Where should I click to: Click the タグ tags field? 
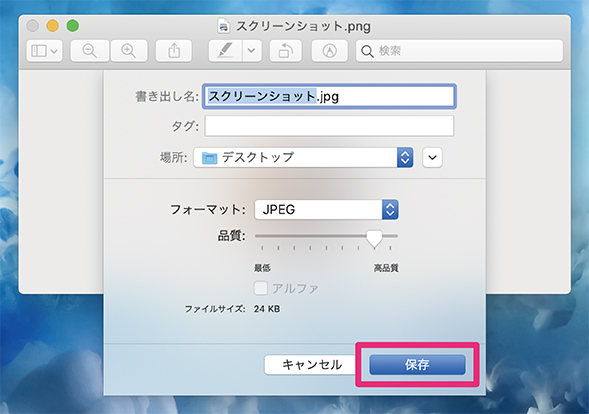329,125
